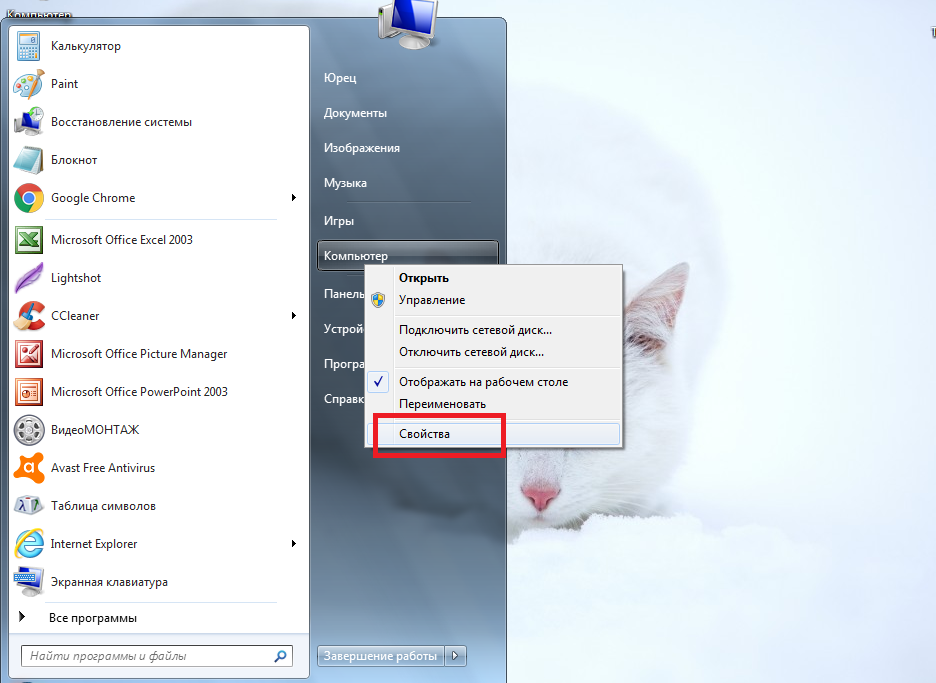Click the Lightshot label
Screen dimensions: 936x683
tap(76, 278)
